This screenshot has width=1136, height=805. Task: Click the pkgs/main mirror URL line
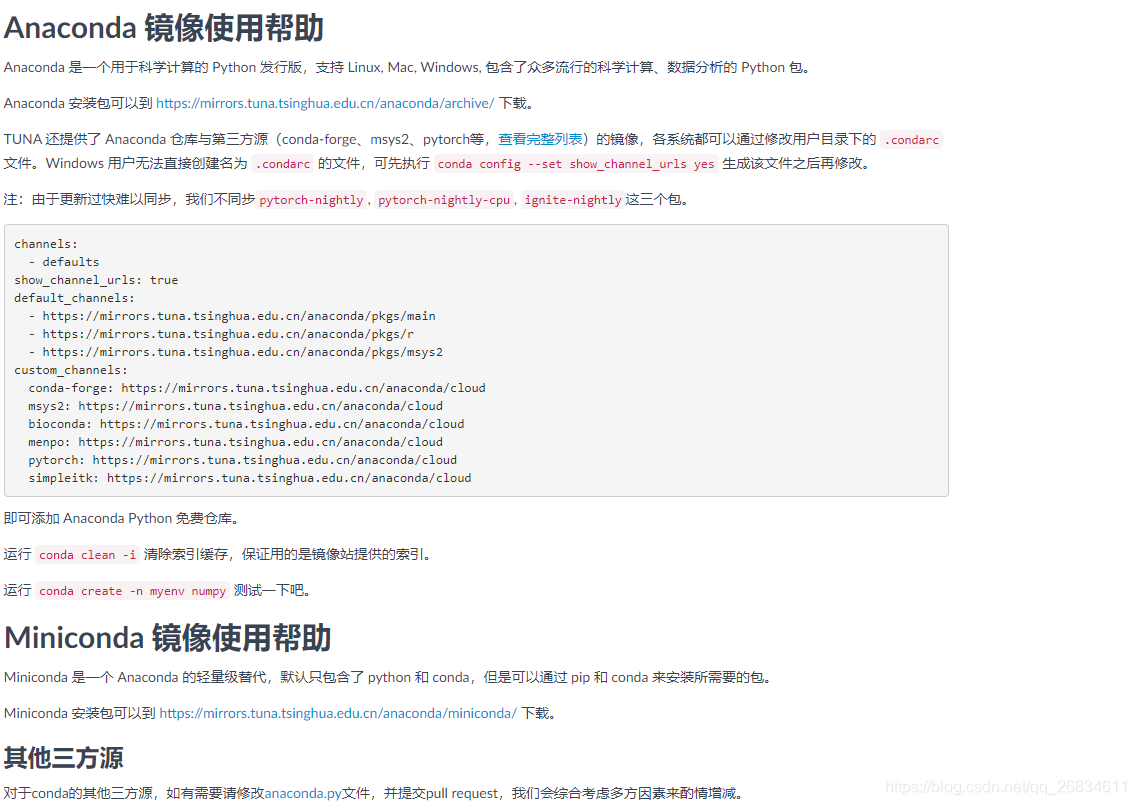(232, 316)
